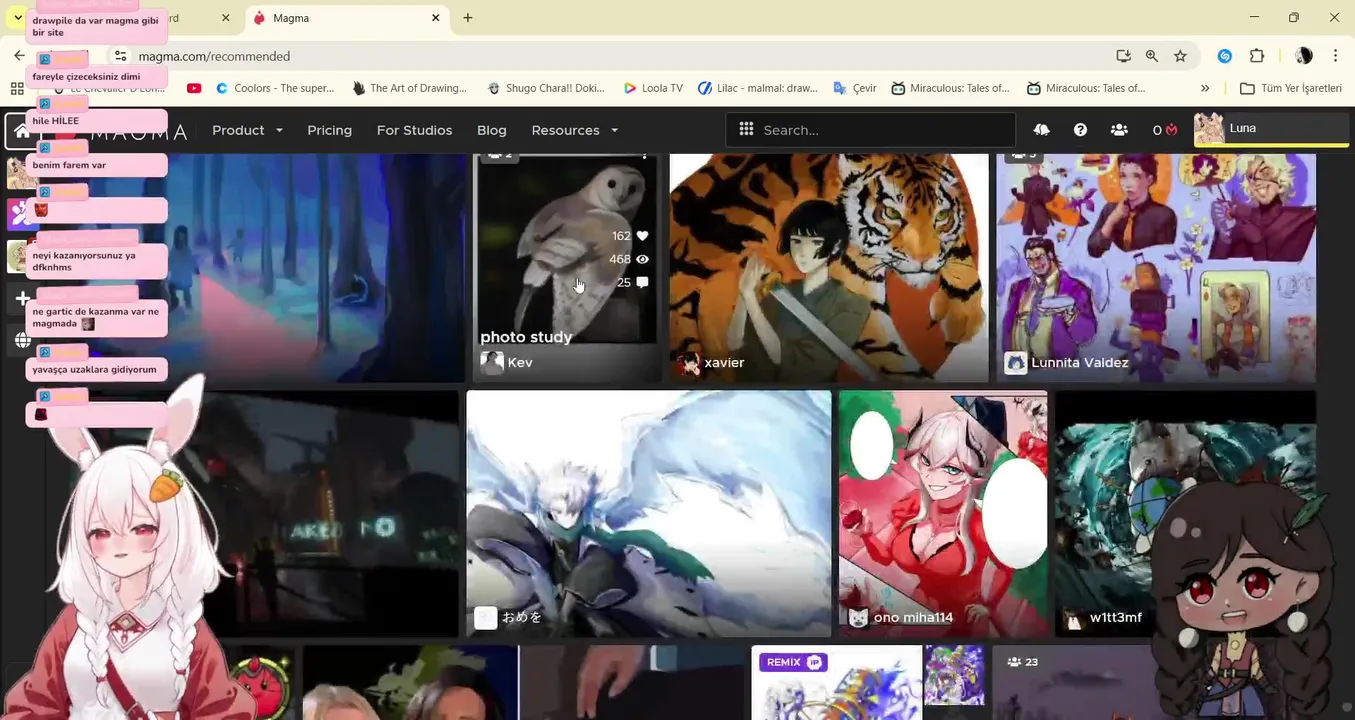Expand the Product dropdown menu

point(248,130)
